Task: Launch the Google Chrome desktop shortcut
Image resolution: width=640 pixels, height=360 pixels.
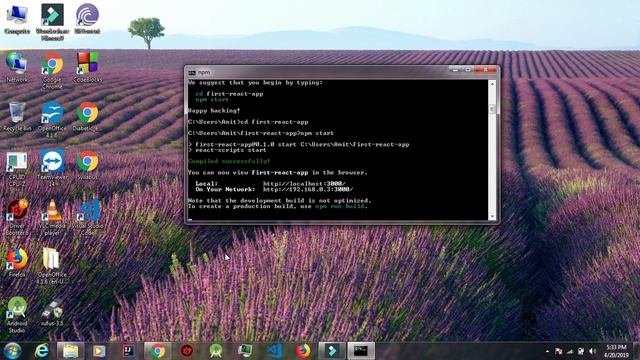Action: click(x=52, y=70)
